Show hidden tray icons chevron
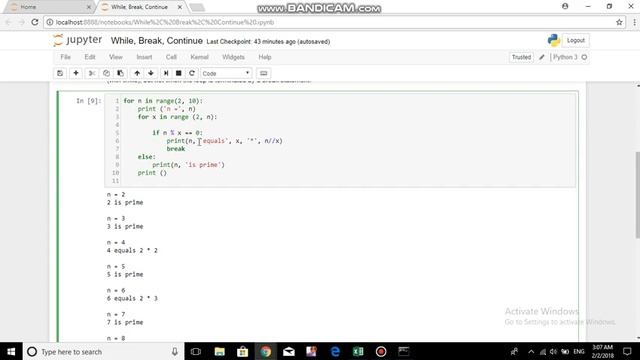 [531, 351]
